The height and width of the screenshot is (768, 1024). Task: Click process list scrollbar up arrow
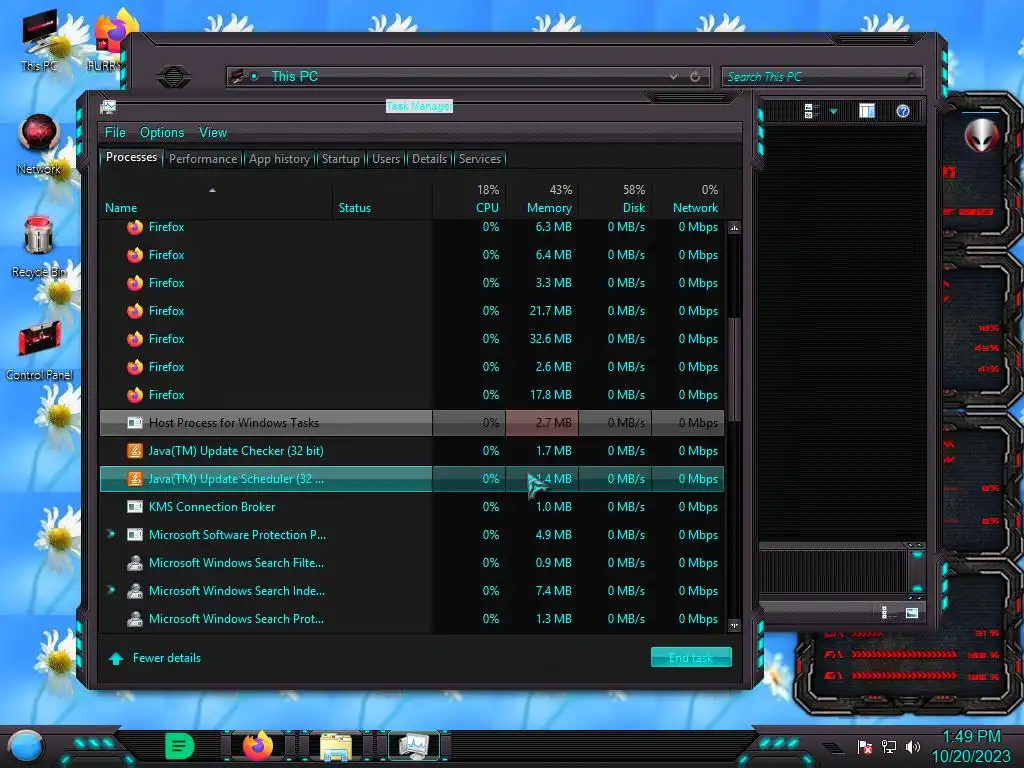pyautogui.click(x=735, y=228)
